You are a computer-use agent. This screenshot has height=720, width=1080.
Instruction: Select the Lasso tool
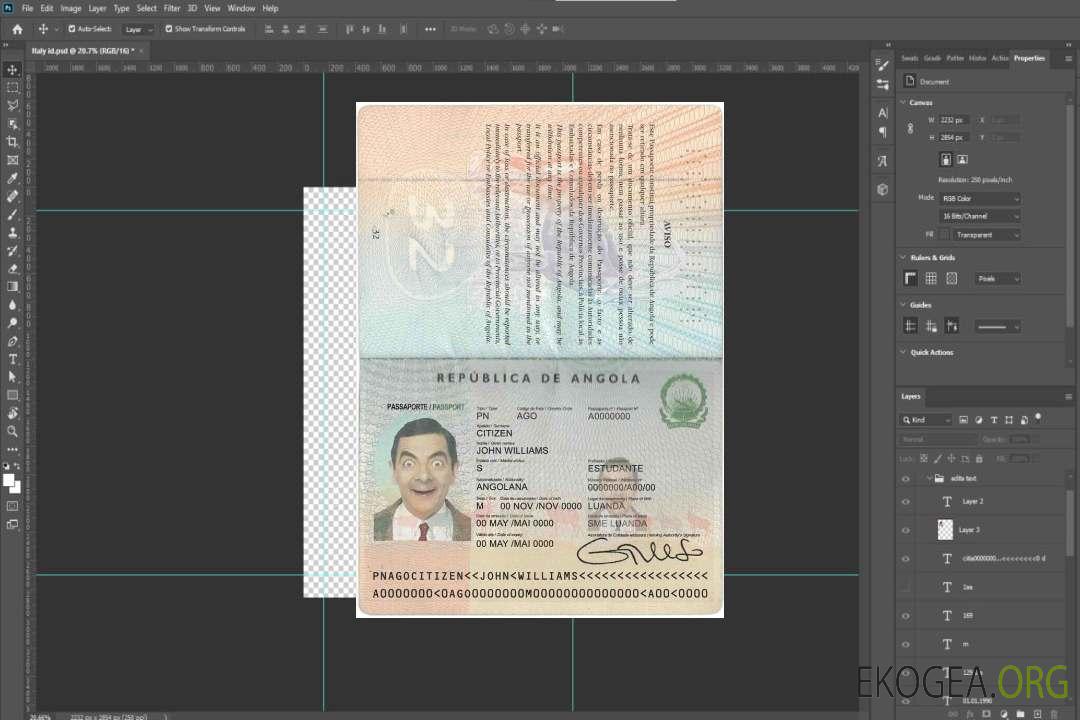point(12,105)
